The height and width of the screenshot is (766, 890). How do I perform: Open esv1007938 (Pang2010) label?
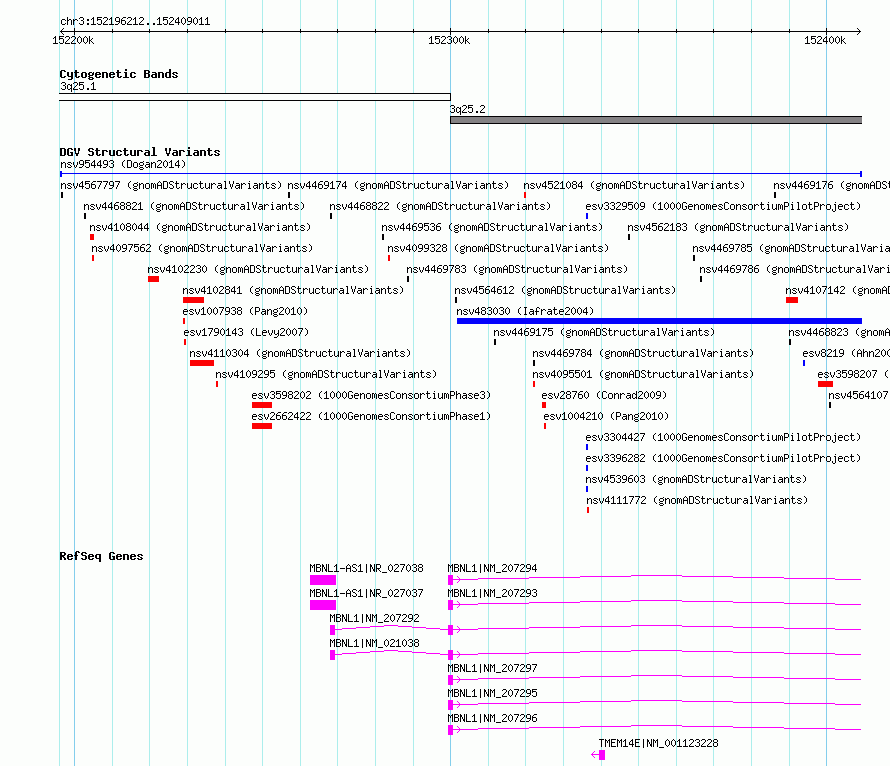tap(245, 312)
